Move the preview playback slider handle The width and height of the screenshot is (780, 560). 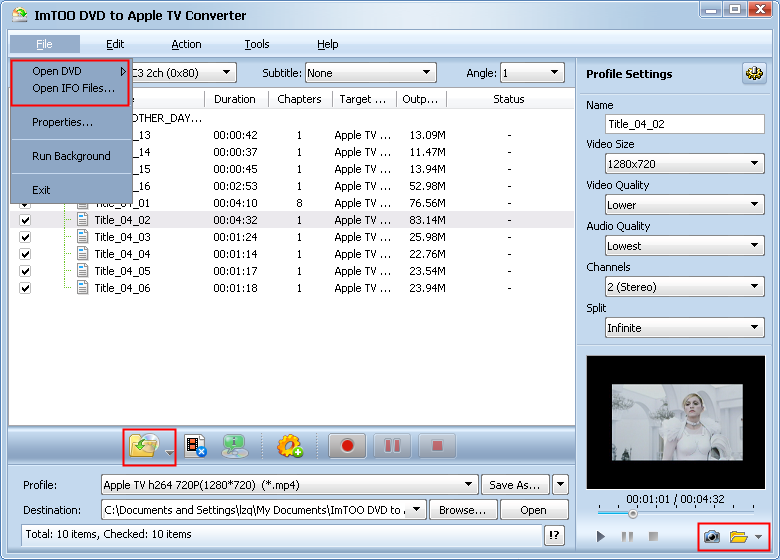632,514
